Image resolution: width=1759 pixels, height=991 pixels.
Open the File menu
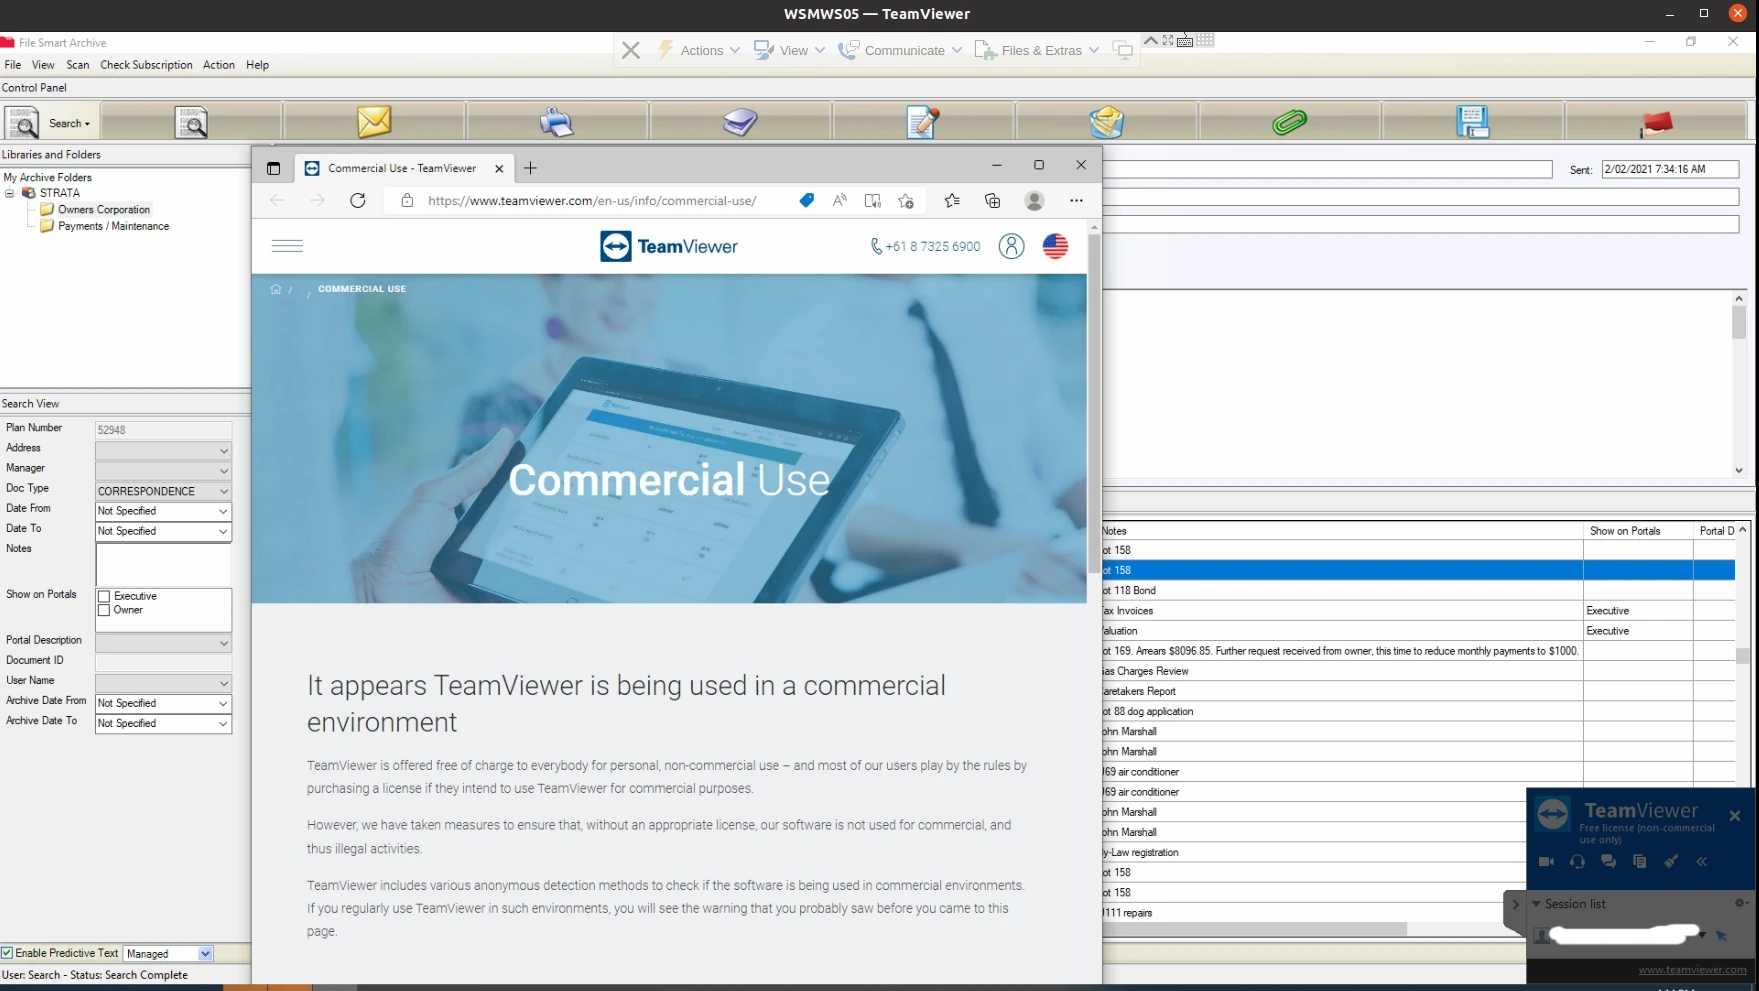coord(13,65)
